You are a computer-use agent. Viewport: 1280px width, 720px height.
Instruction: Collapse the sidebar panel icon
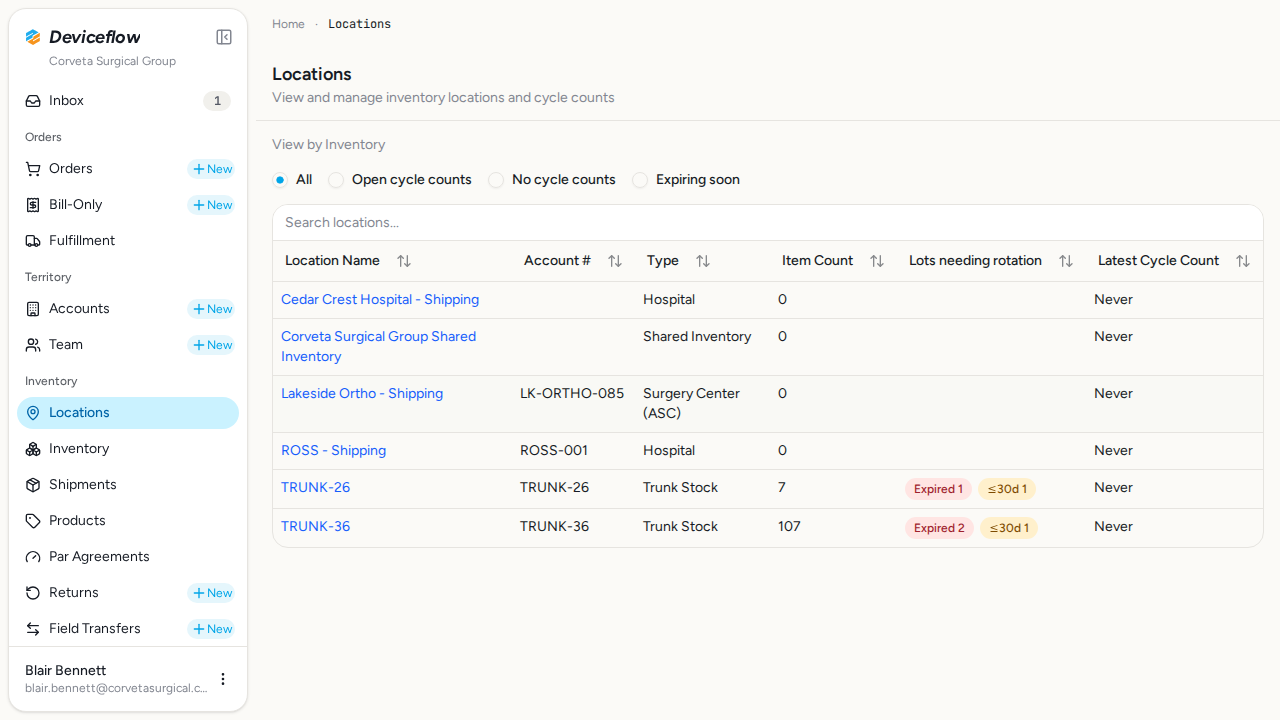[x=224, y=37]
